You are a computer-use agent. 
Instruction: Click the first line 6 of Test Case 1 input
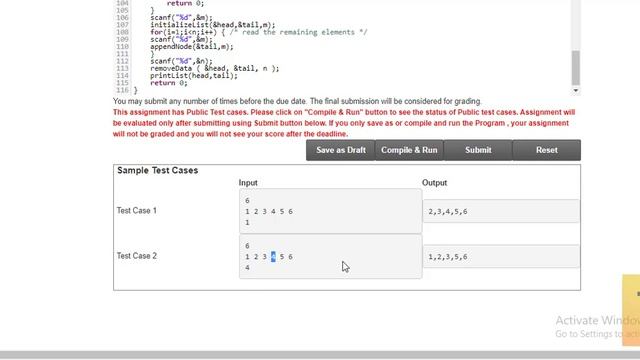[247, 201]
